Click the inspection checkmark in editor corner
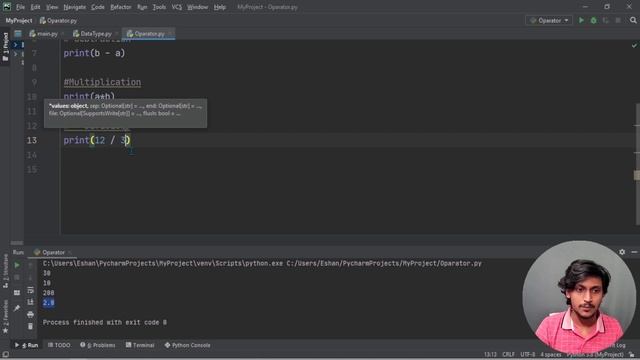 tap(634, 46)
